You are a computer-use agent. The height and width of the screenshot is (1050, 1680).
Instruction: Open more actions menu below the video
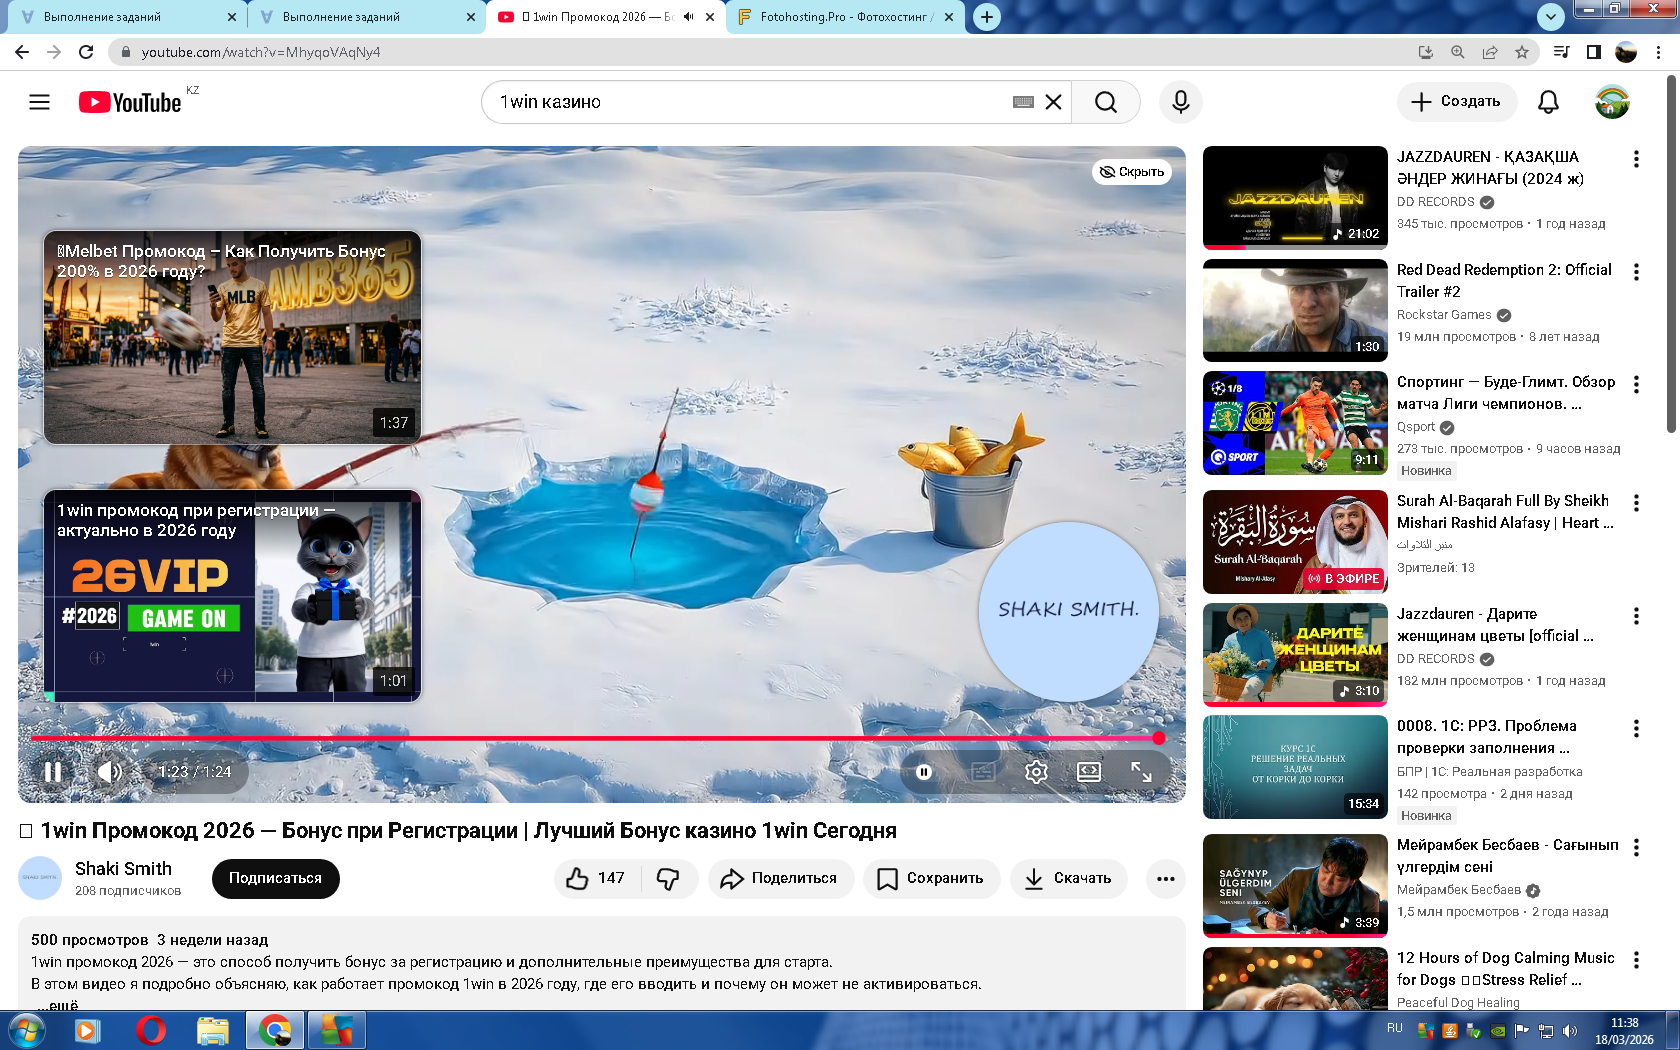point(1165,879)
